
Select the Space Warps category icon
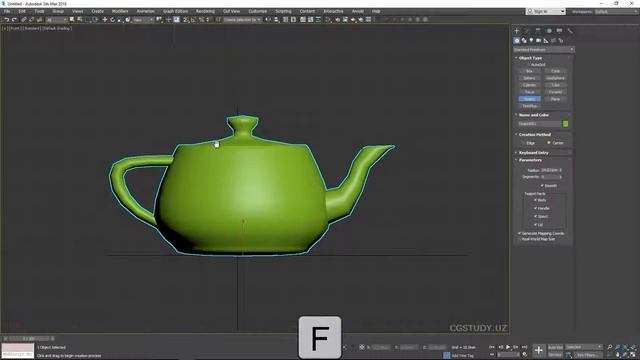pos(553,40)
